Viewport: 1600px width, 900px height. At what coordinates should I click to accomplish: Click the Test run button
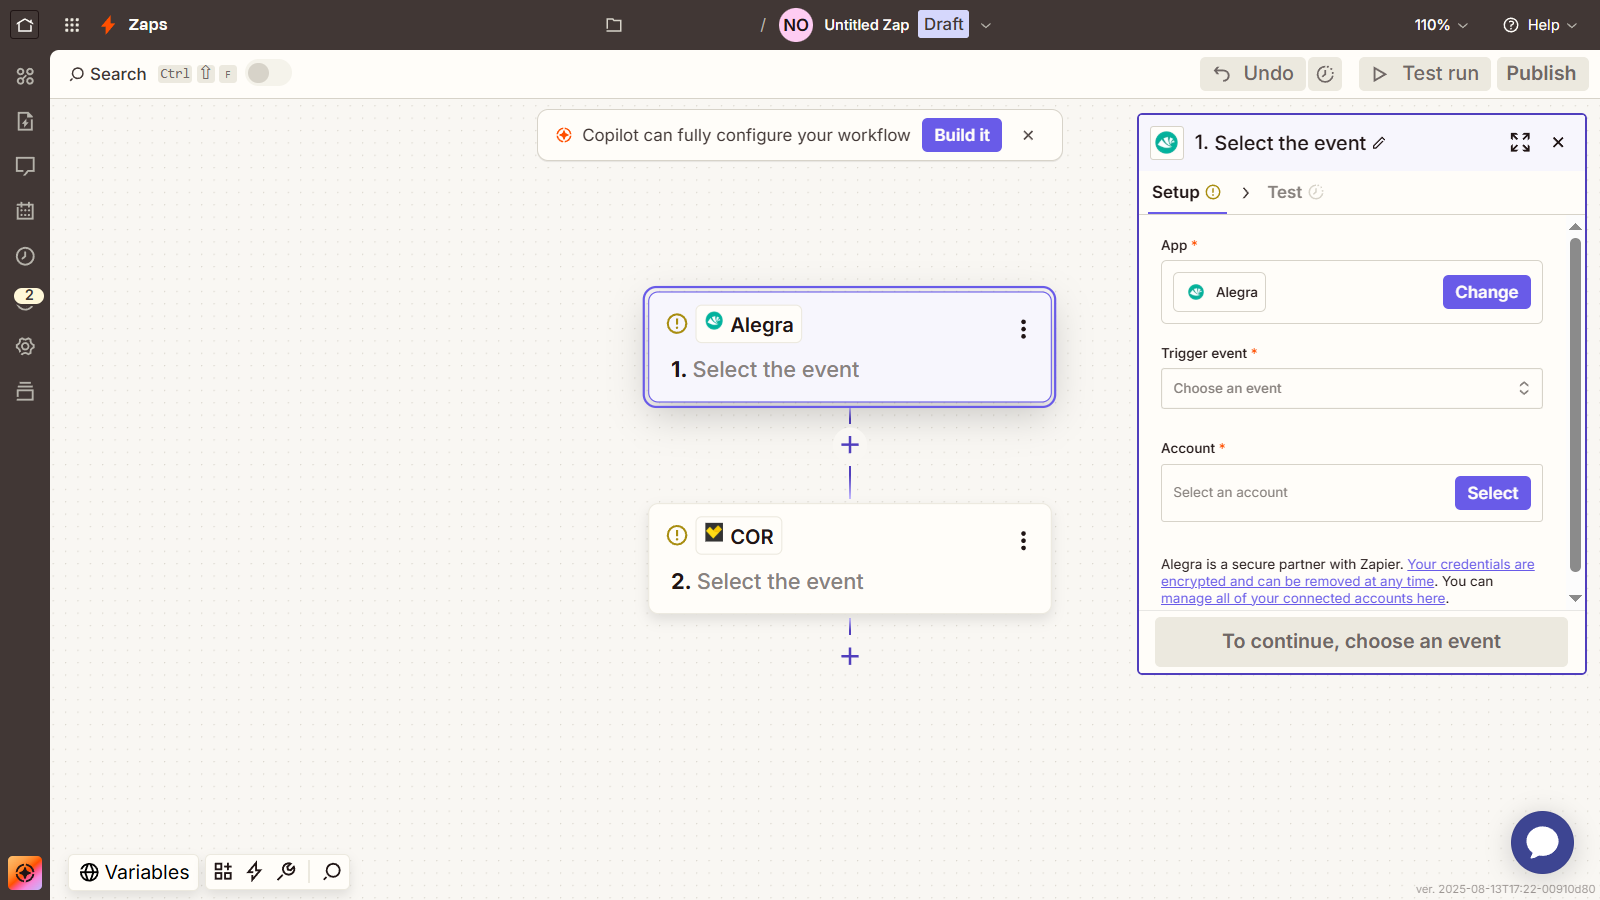point(1425,74)
